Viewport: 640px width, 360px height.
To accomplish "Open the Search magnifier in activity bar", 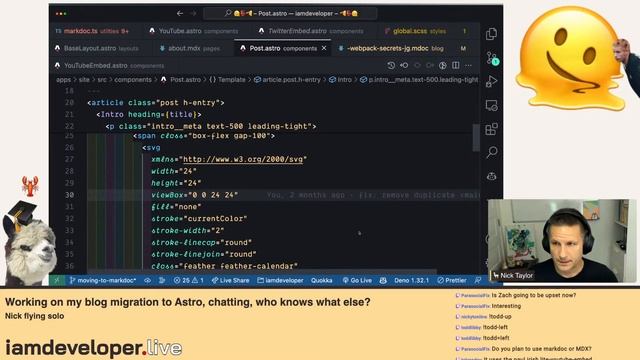I will (x=491, y=152).
